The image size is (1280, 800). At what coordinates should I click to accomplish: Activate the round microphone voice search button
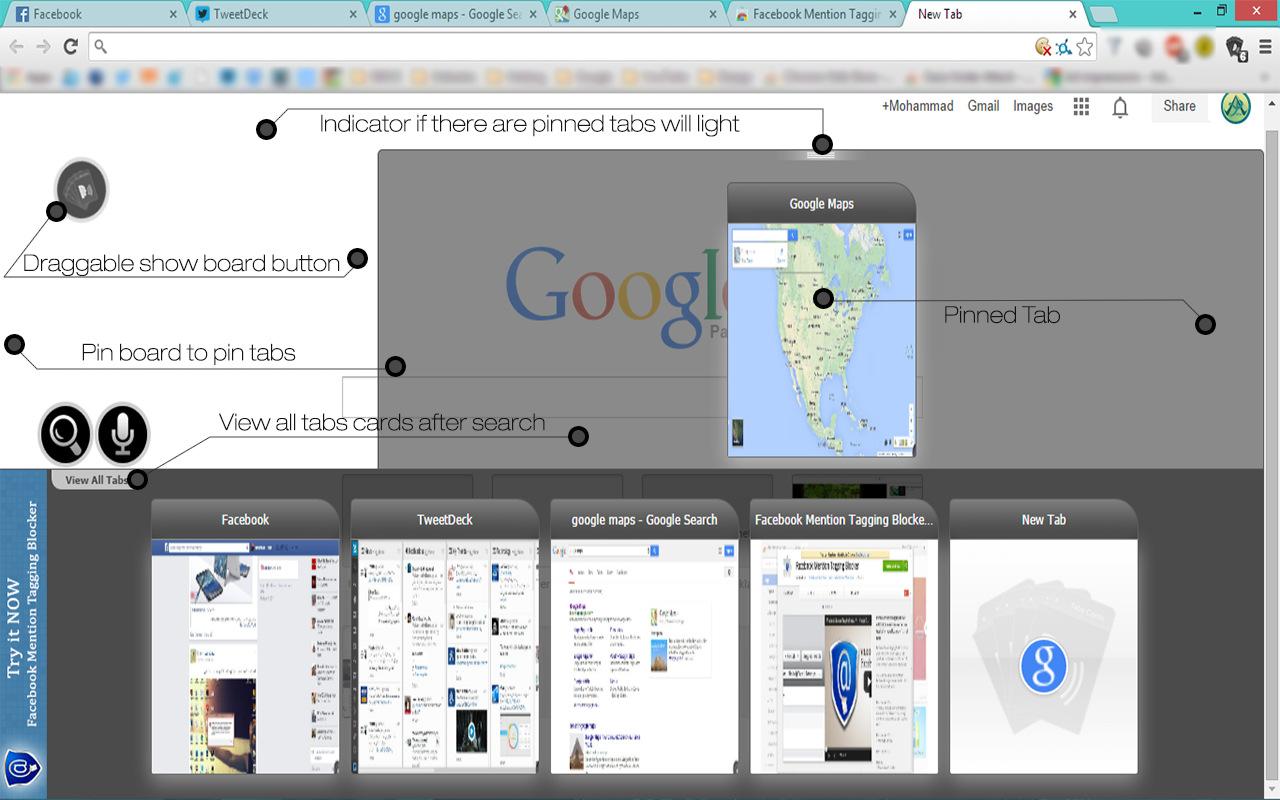tap(123, 435)
